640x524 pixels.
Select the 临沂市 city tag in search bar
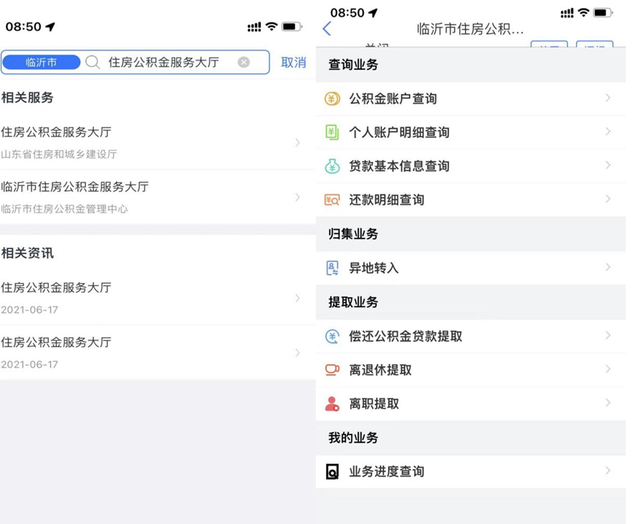pos(41,62)
